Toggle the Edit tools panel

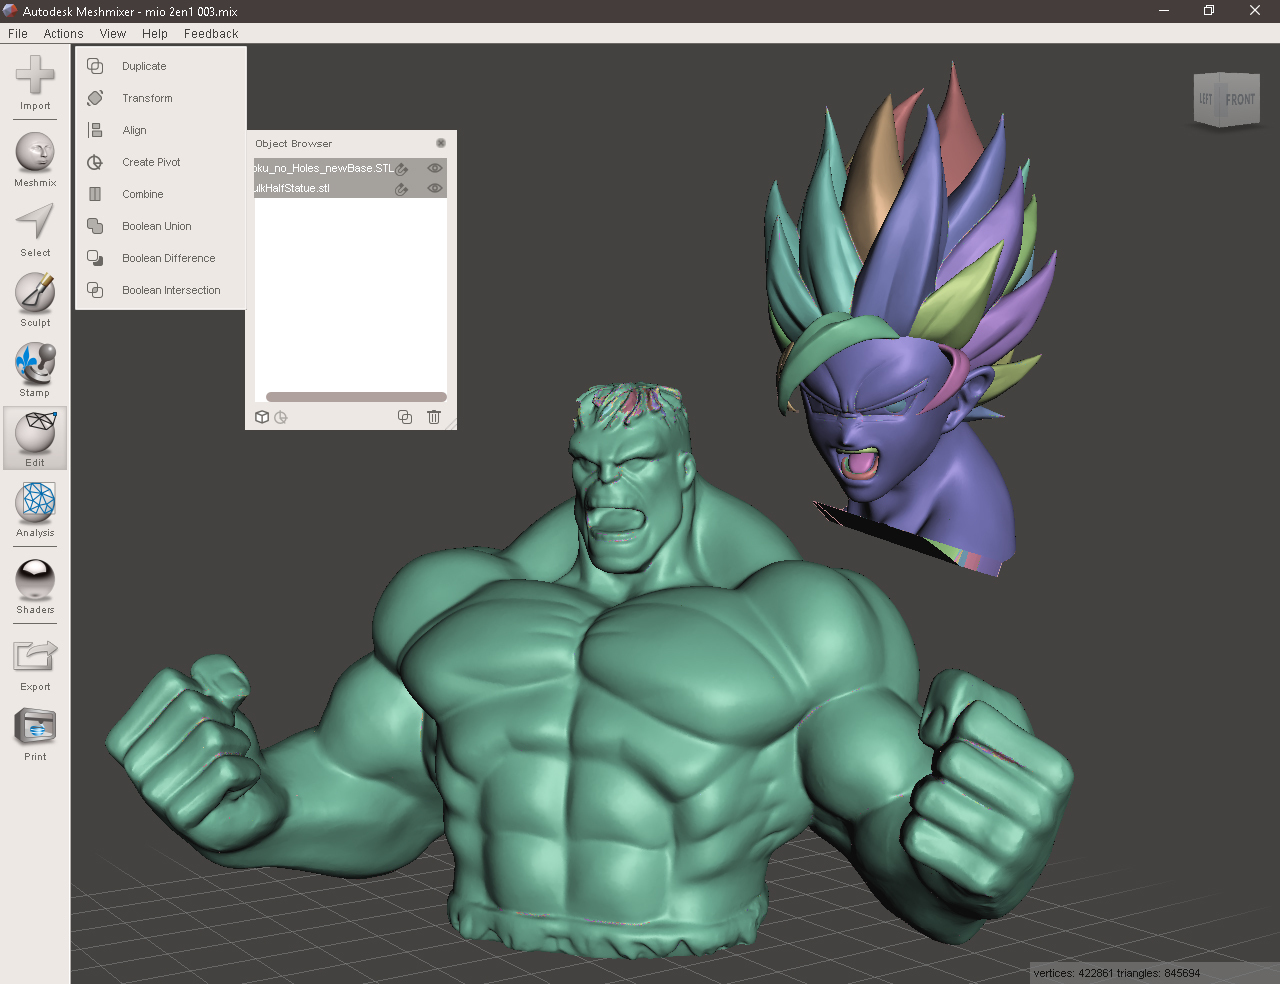[x=35, y=438]
